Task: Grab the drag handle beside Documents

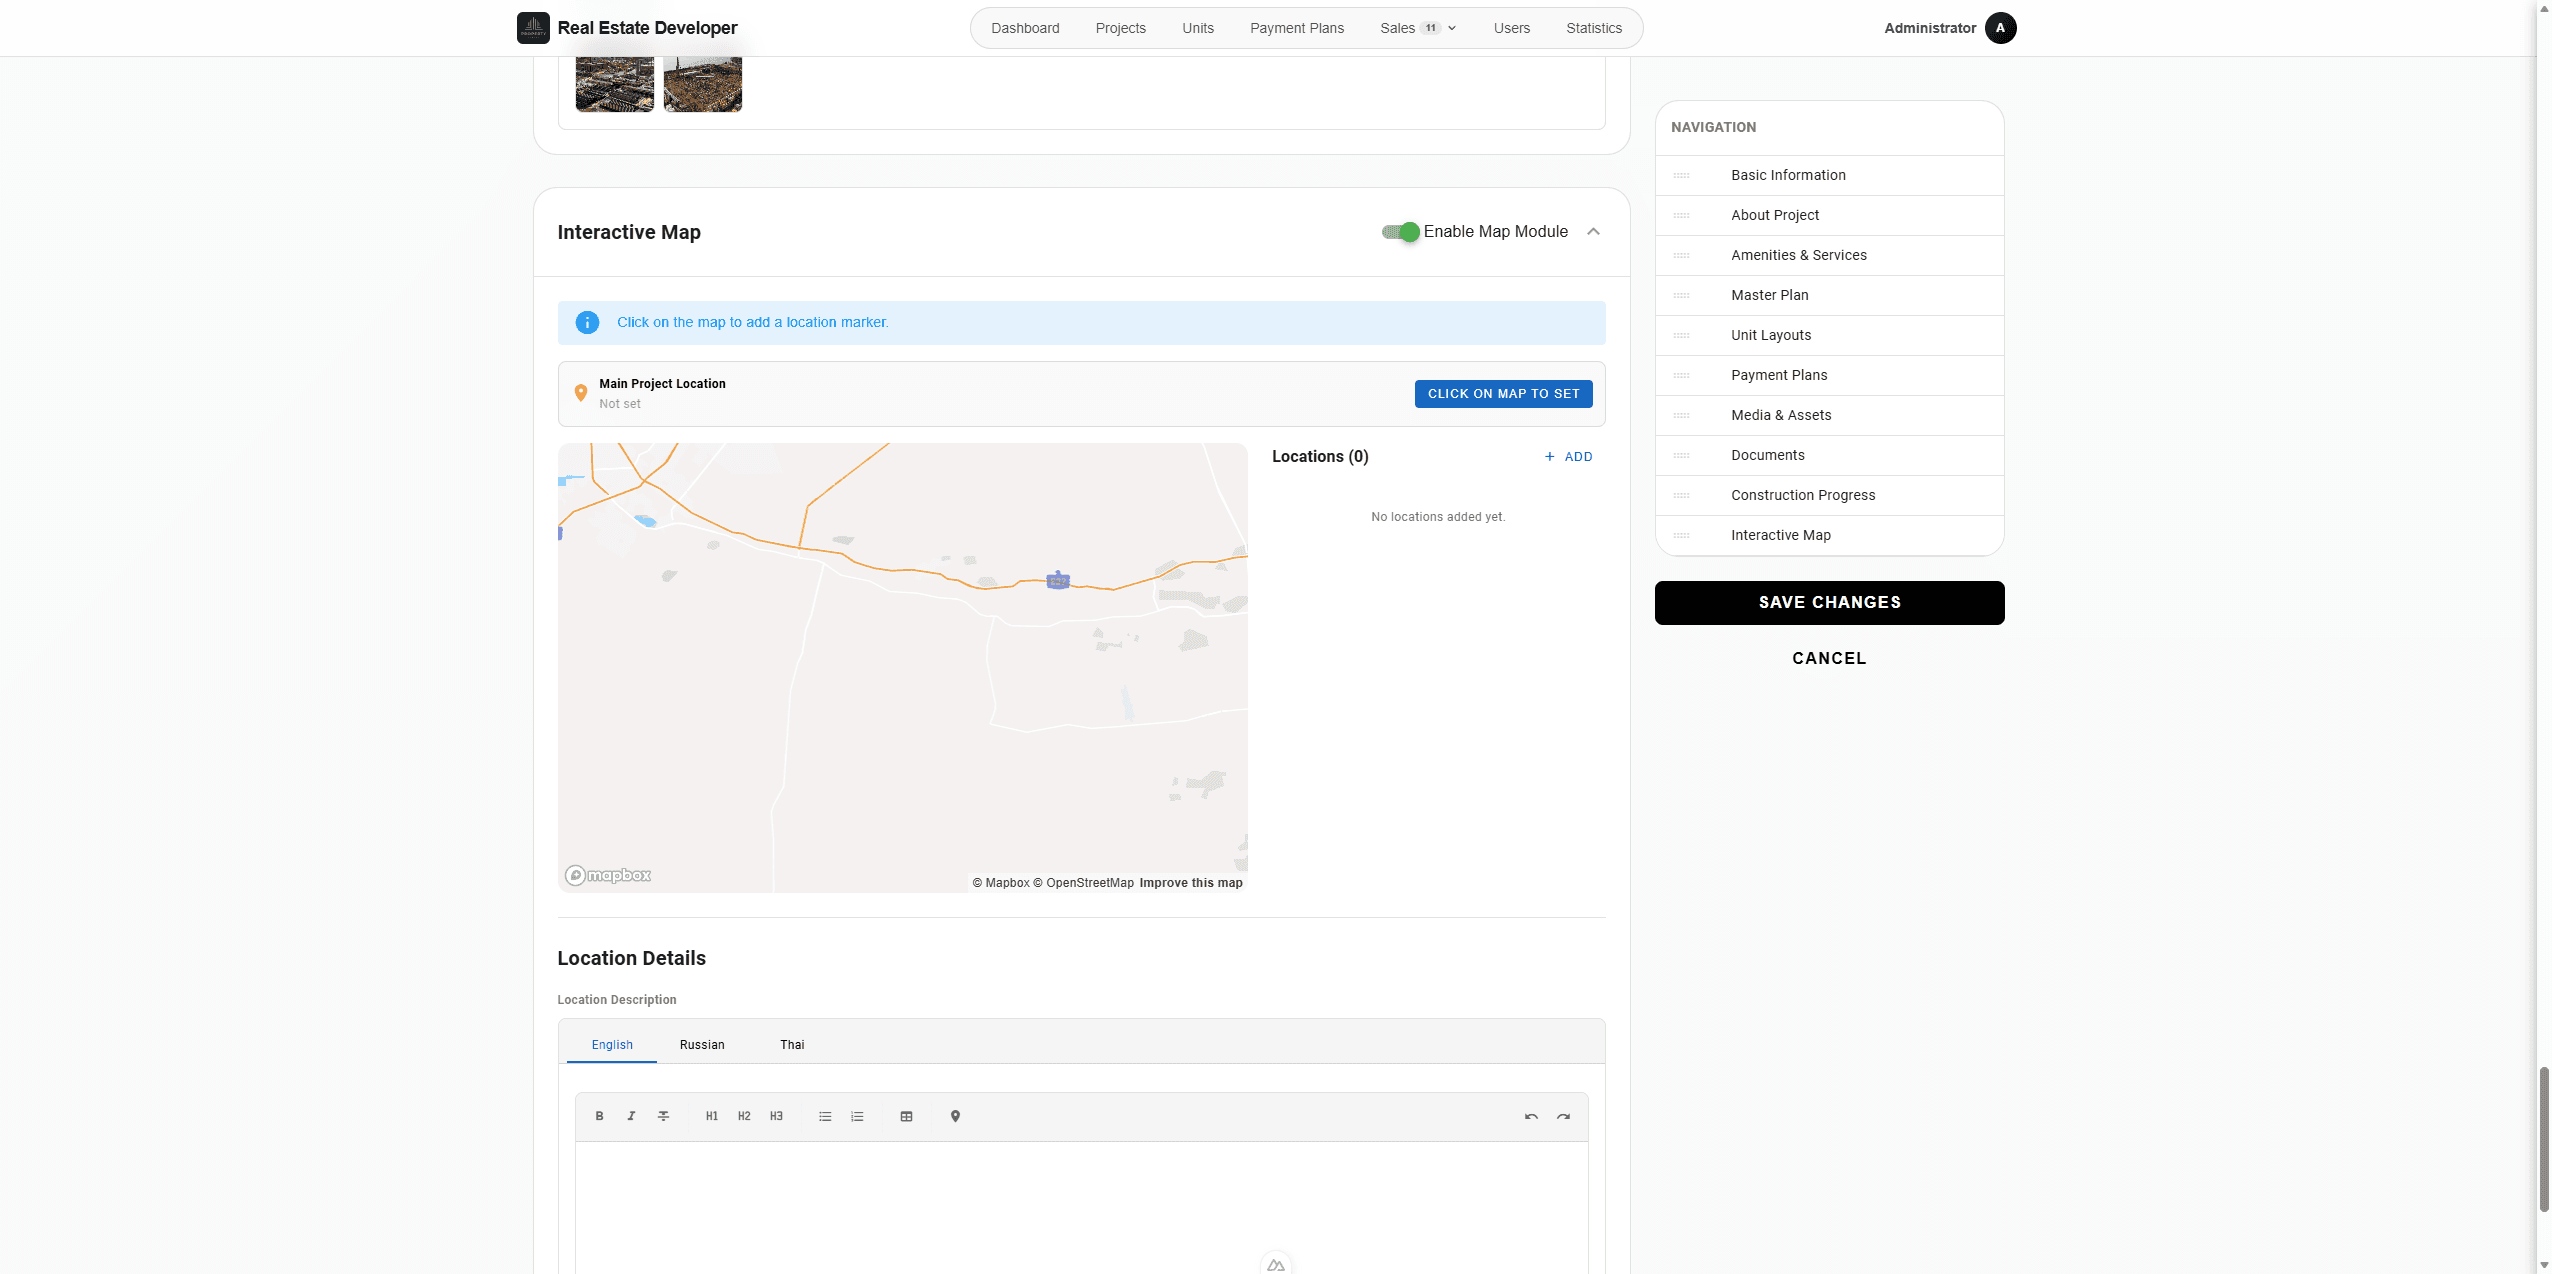Action: click(x=1681, y=455)
